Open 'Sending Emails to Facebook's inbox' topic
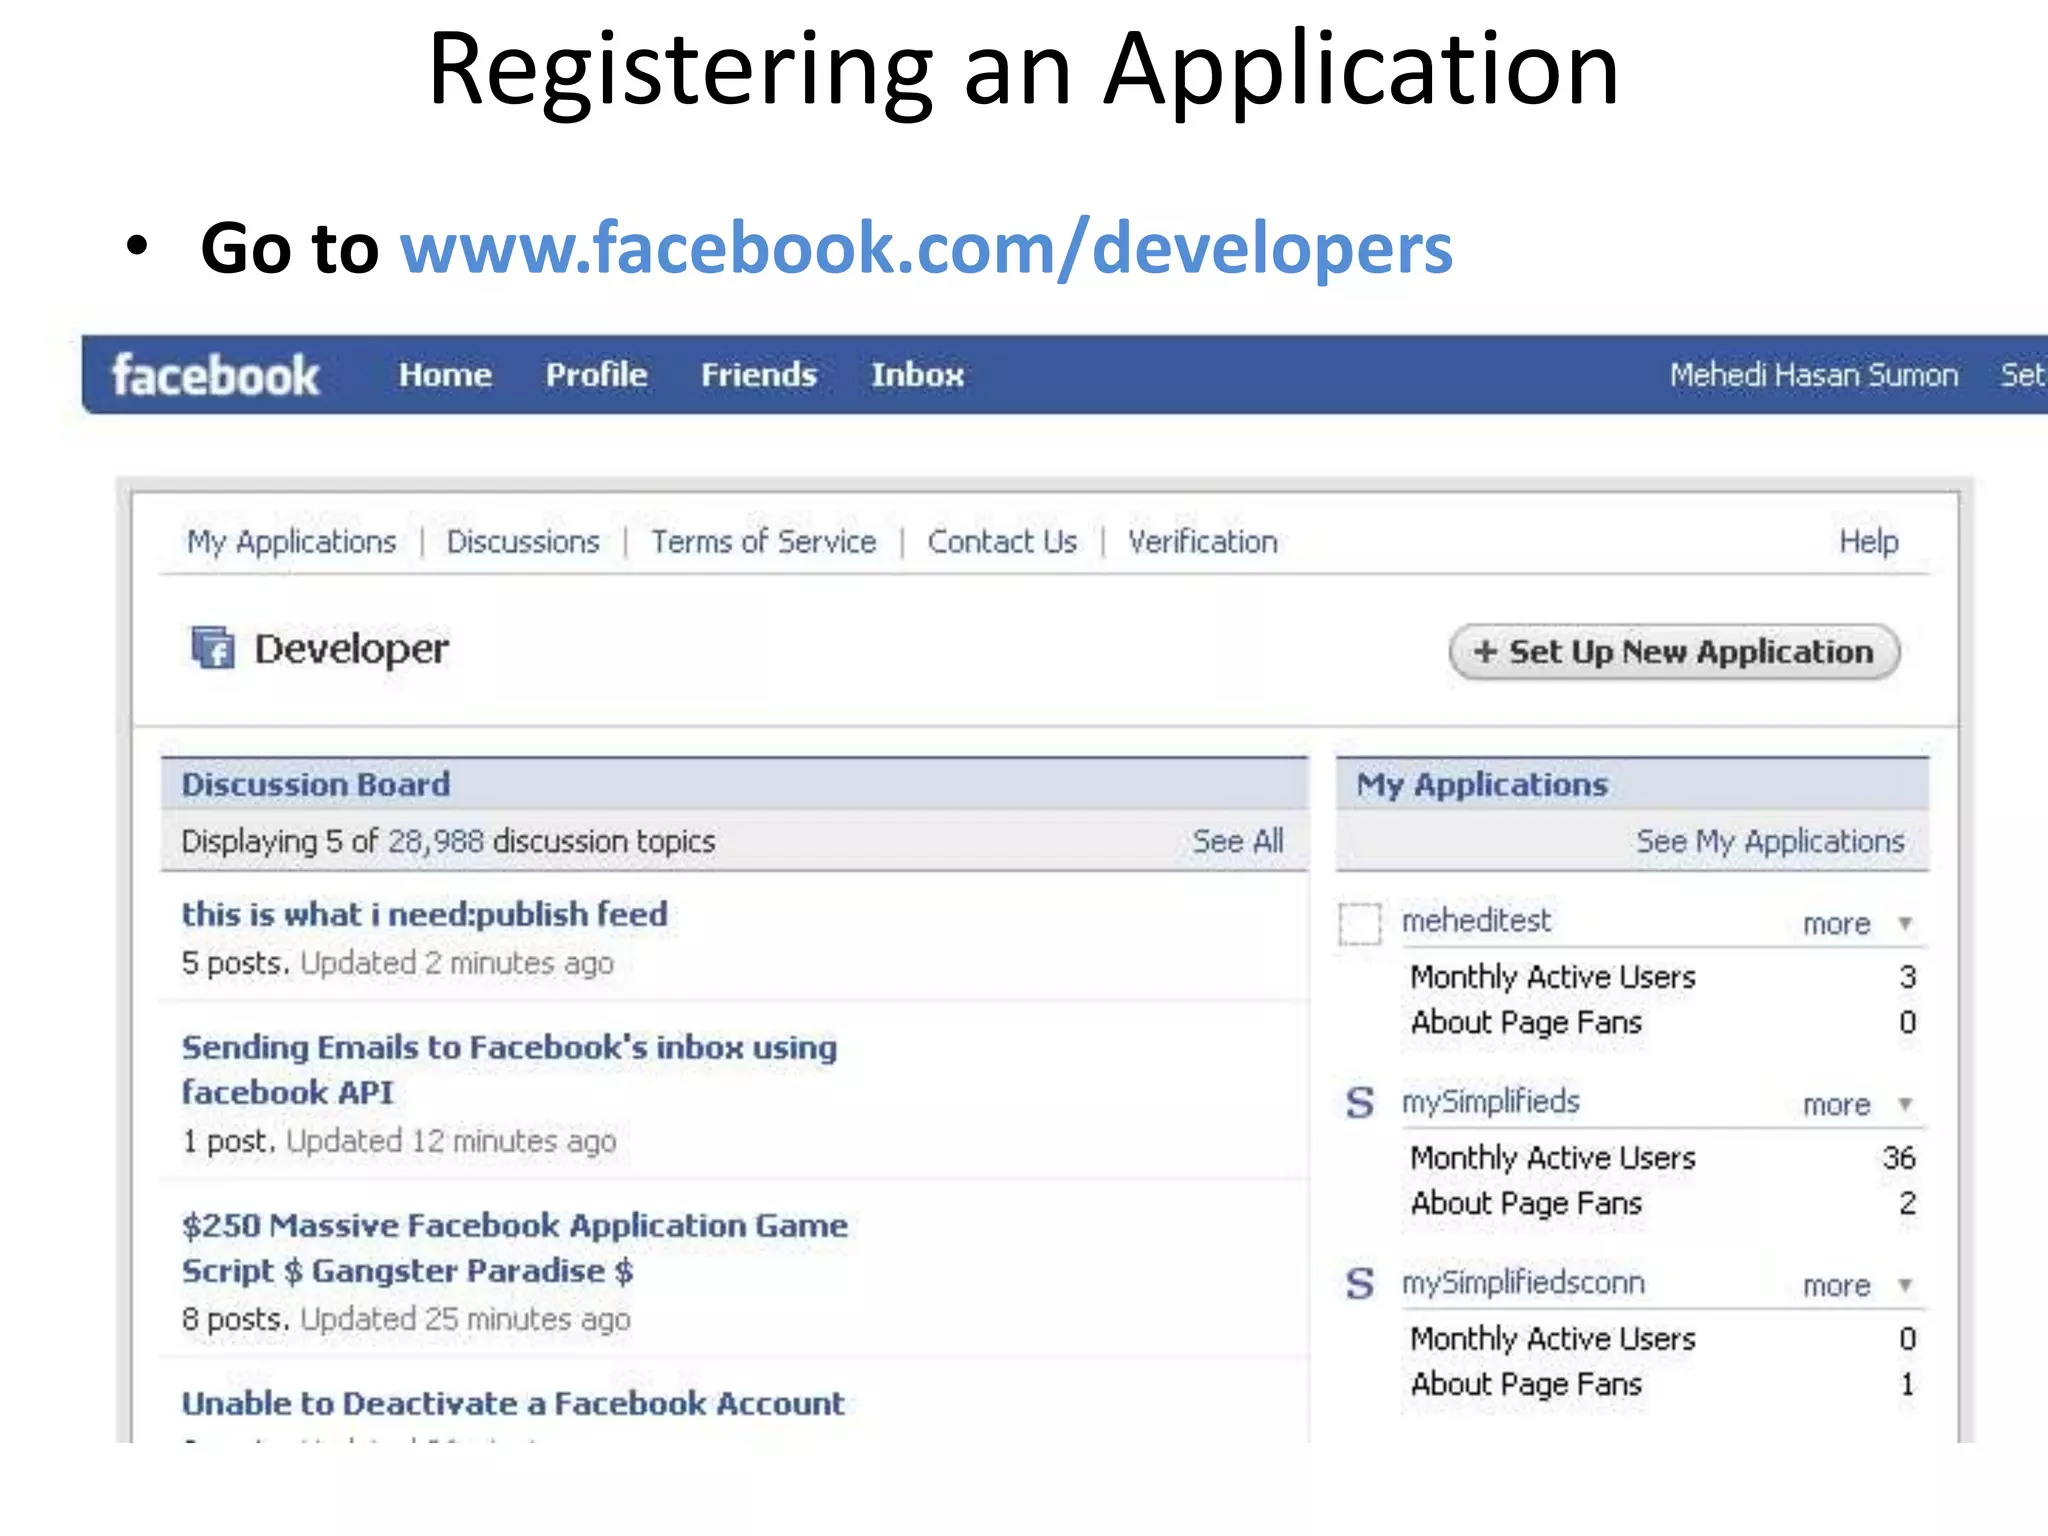Viewport: 2048px width, 1536px height. click(x=510, y=1070)
